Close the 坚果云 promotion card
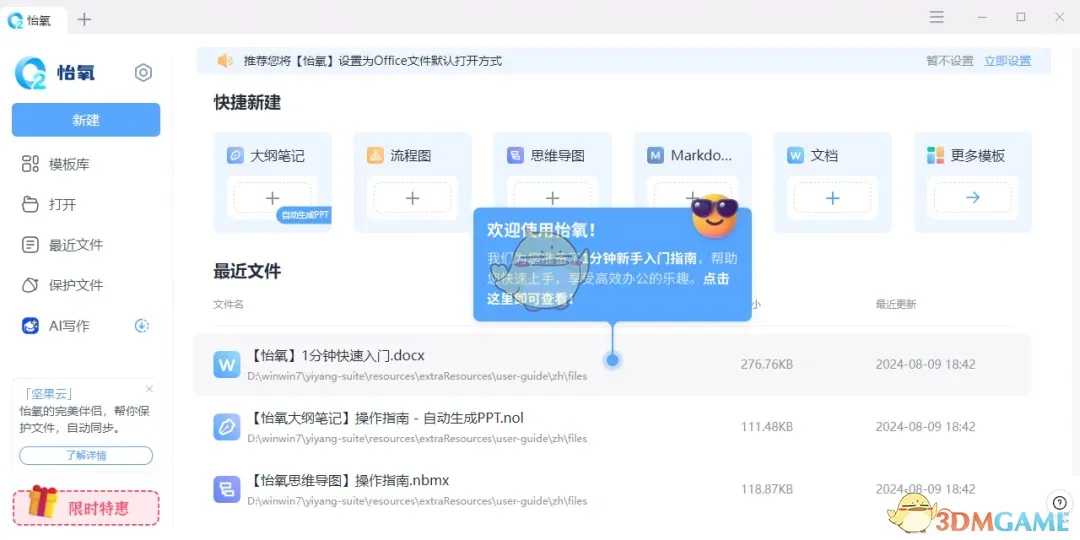The width and height of the screenshot is (1080, 540). [x=149, y=388]
